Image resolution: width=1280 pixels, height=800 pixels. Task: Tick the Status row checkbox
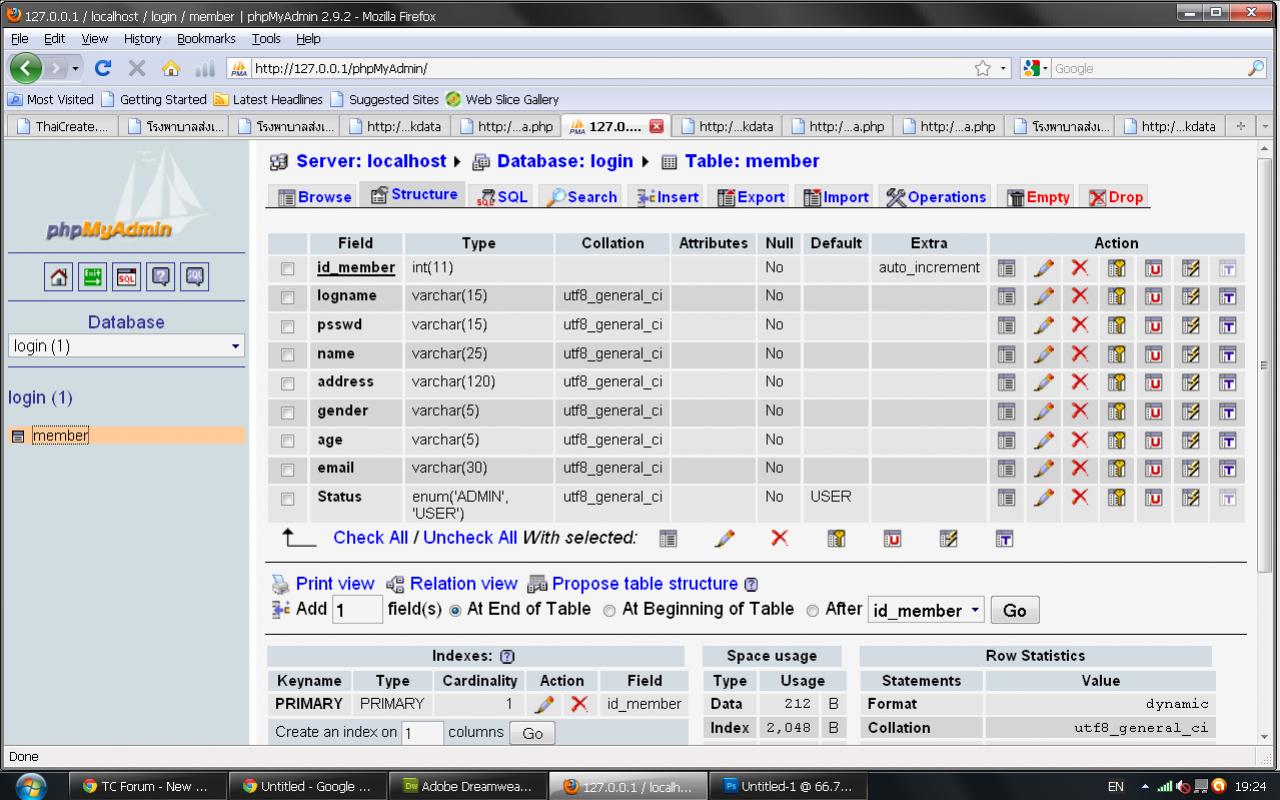point(288,498)
